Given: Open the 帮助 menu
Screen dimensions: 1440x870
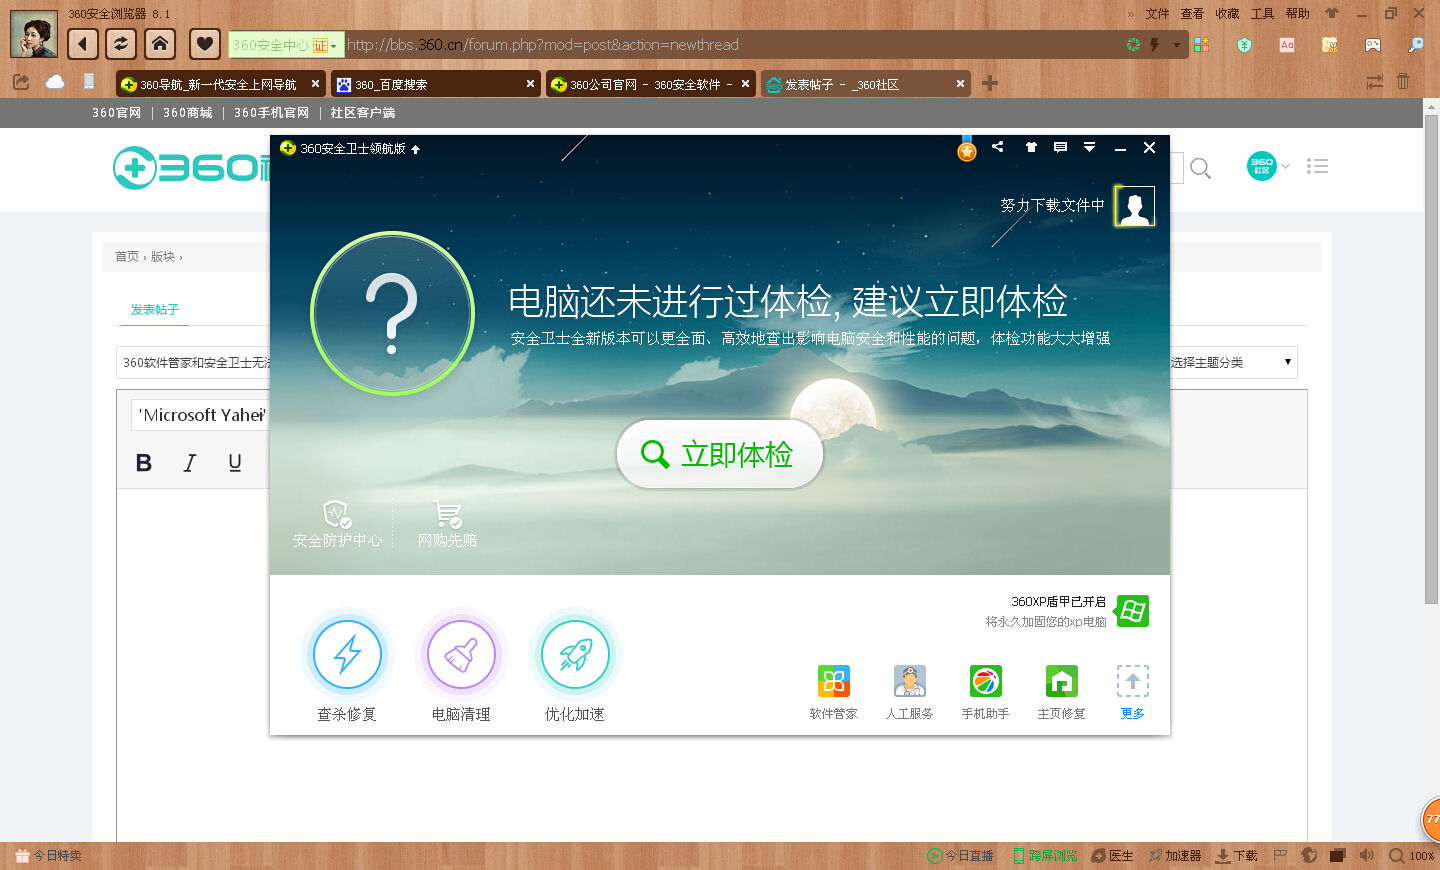Looking at the screenshot, I should point(1297,14).
